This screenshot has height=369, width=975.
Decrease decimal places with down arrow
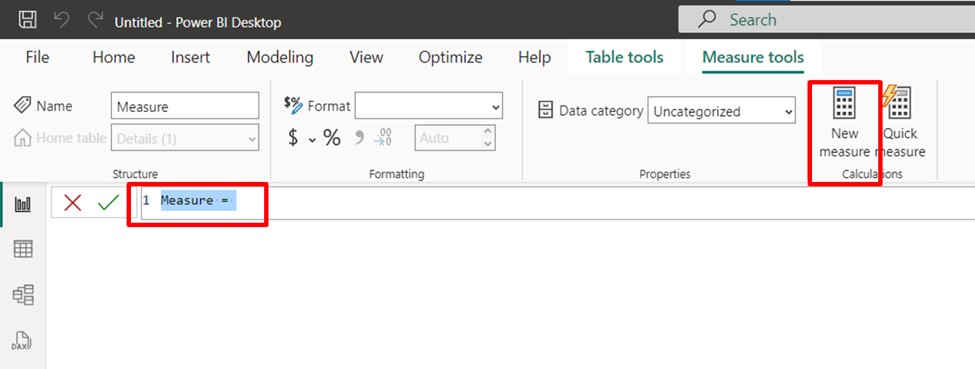[x=488, y=144]
